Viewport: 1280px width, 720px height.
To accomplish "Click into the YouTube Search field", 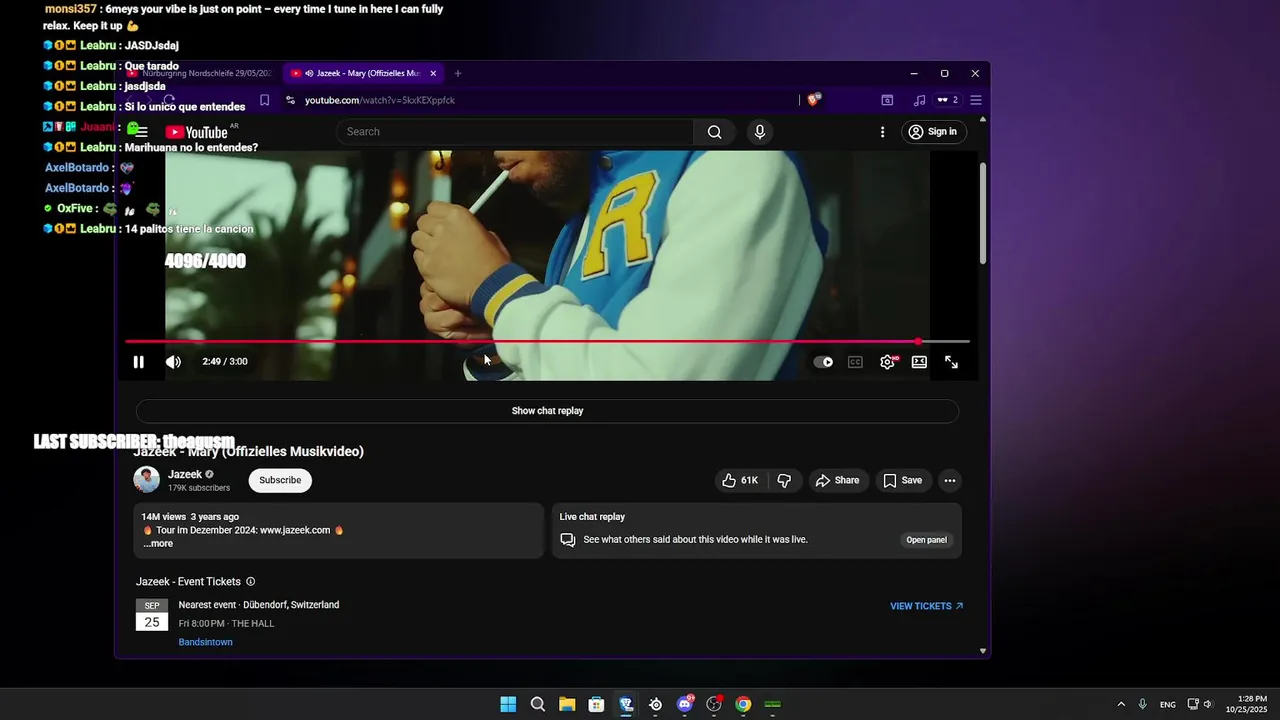I will coord(515,132).
